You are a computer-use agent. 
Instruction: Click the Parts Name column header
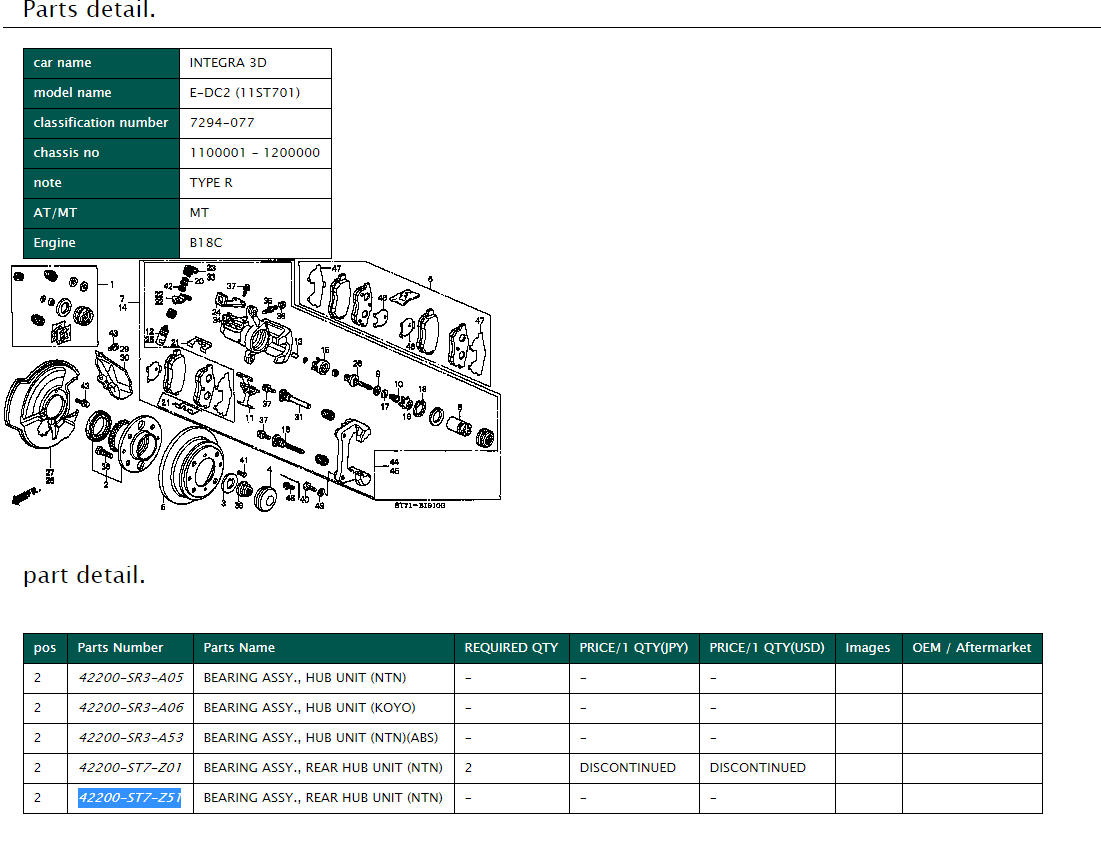tap(239, 648)
